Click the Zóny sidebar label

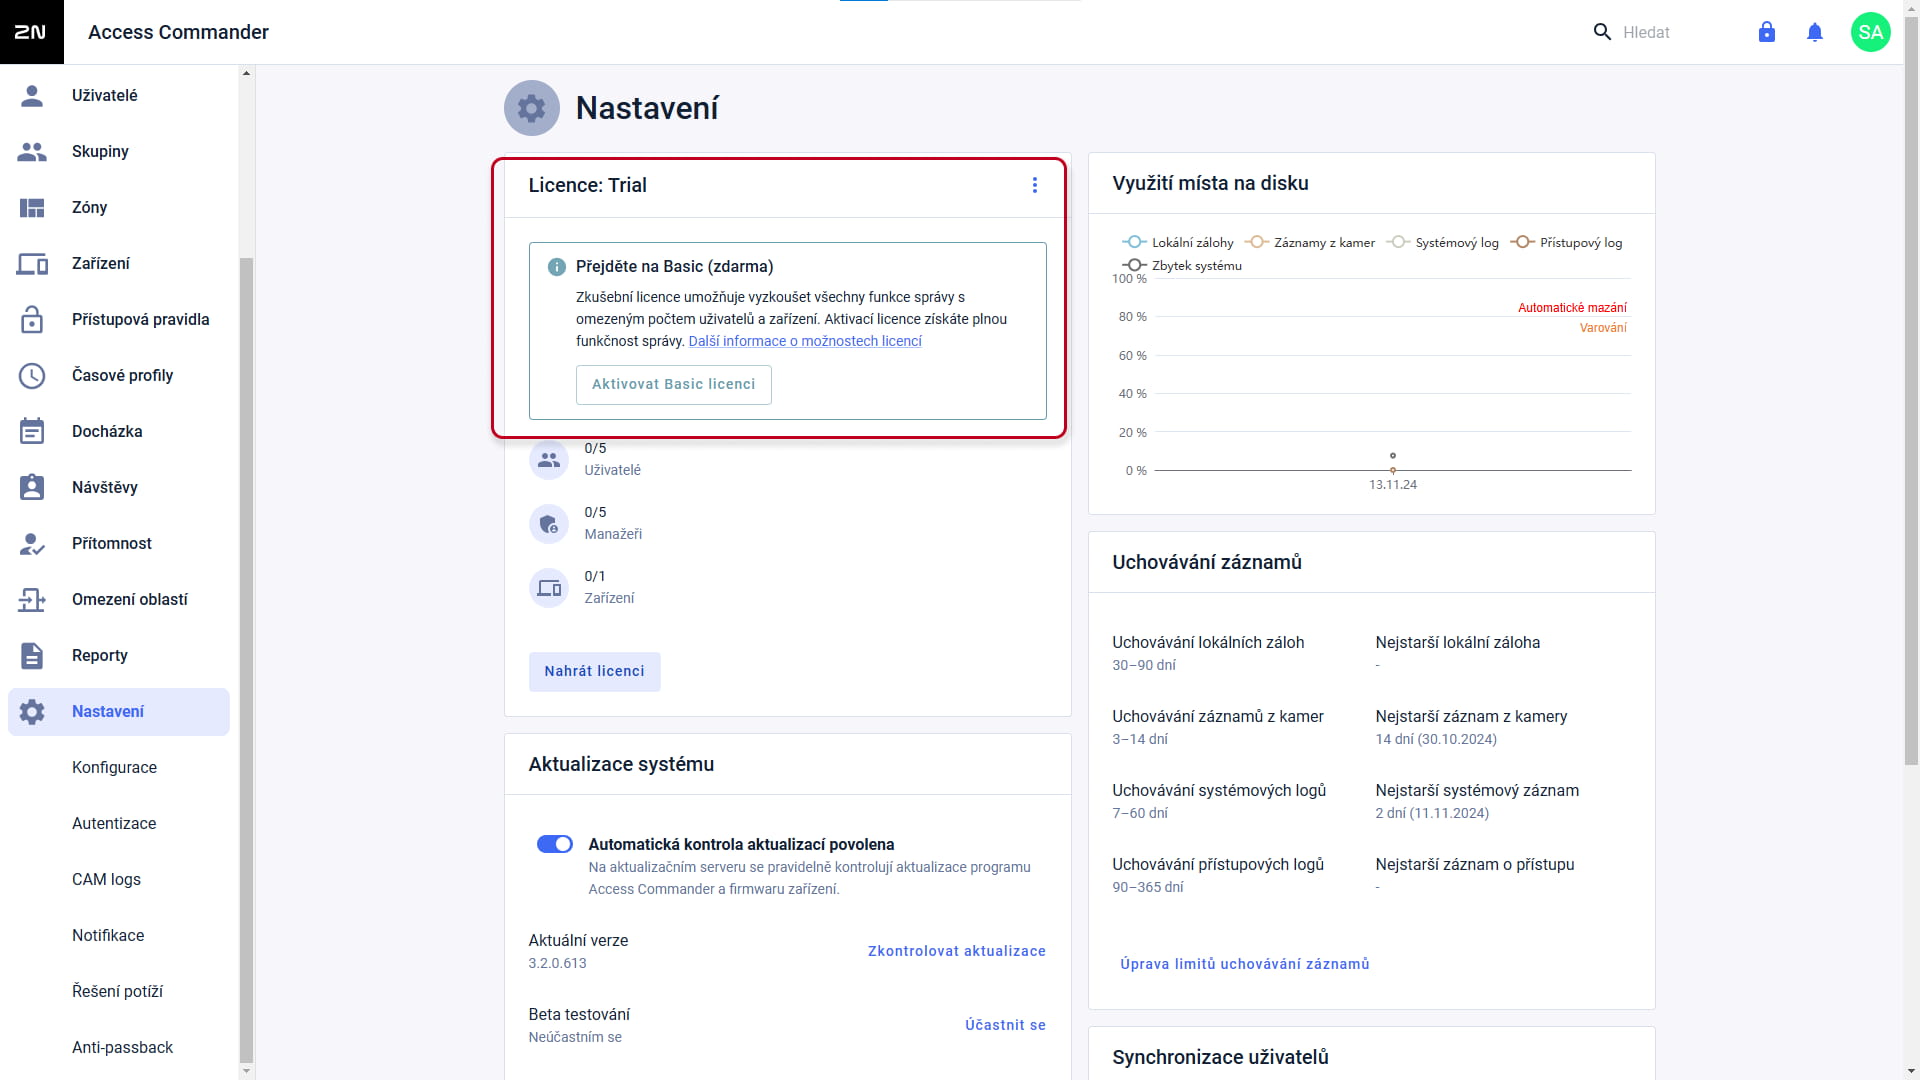[x=89, y=207]
